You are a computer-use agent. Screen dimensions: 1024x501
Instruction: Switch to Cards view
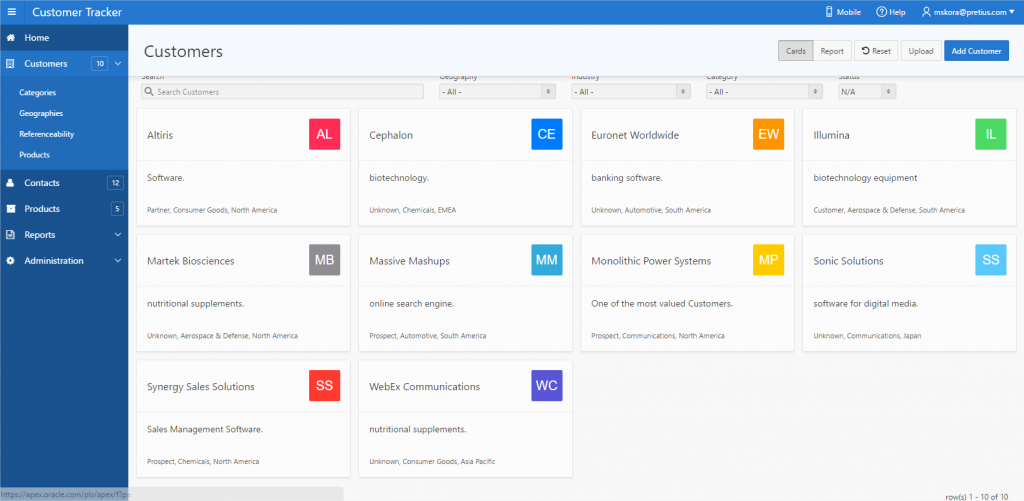[795, 51]
